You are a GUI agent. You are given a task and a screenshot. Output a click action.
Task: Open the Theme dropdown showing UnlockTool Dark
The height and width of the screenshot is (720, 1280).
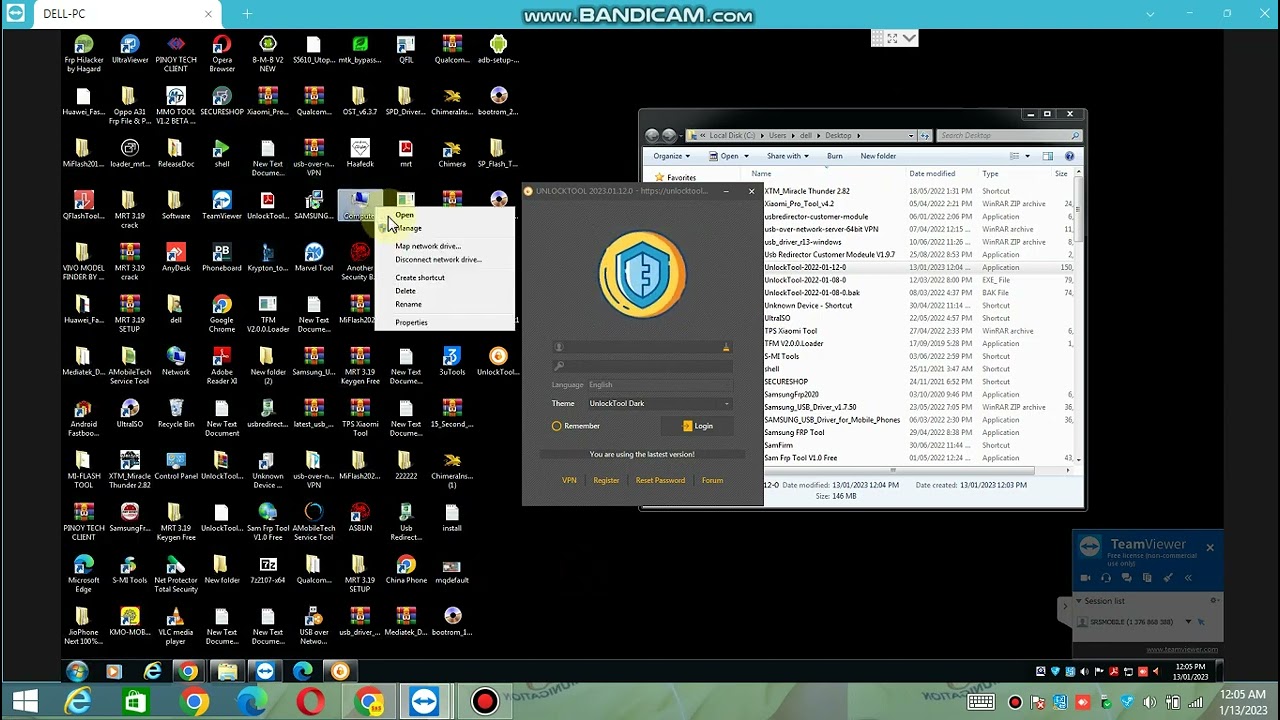(660, 404)
